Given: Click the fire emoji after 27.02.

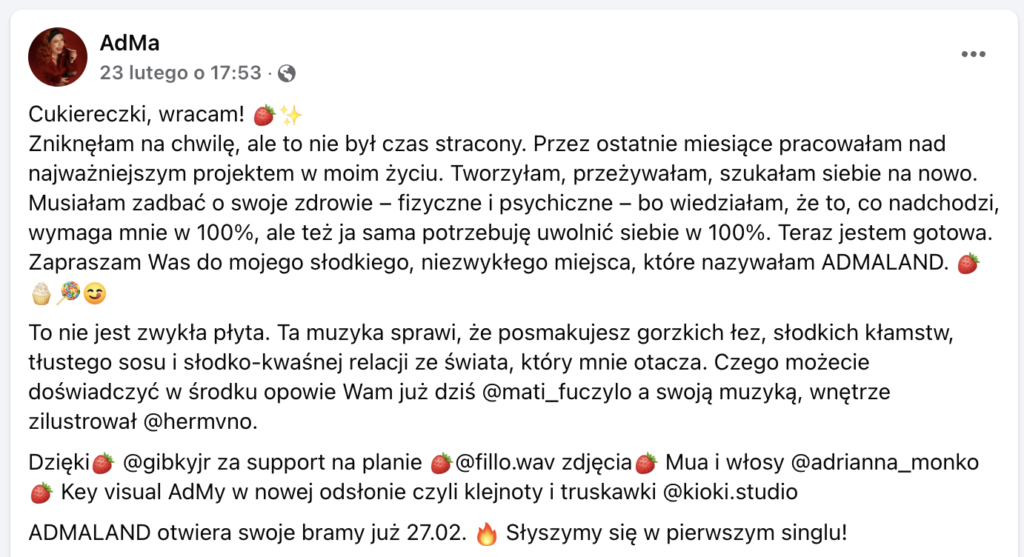Looking at the screenshot, I should pos(487,531).
